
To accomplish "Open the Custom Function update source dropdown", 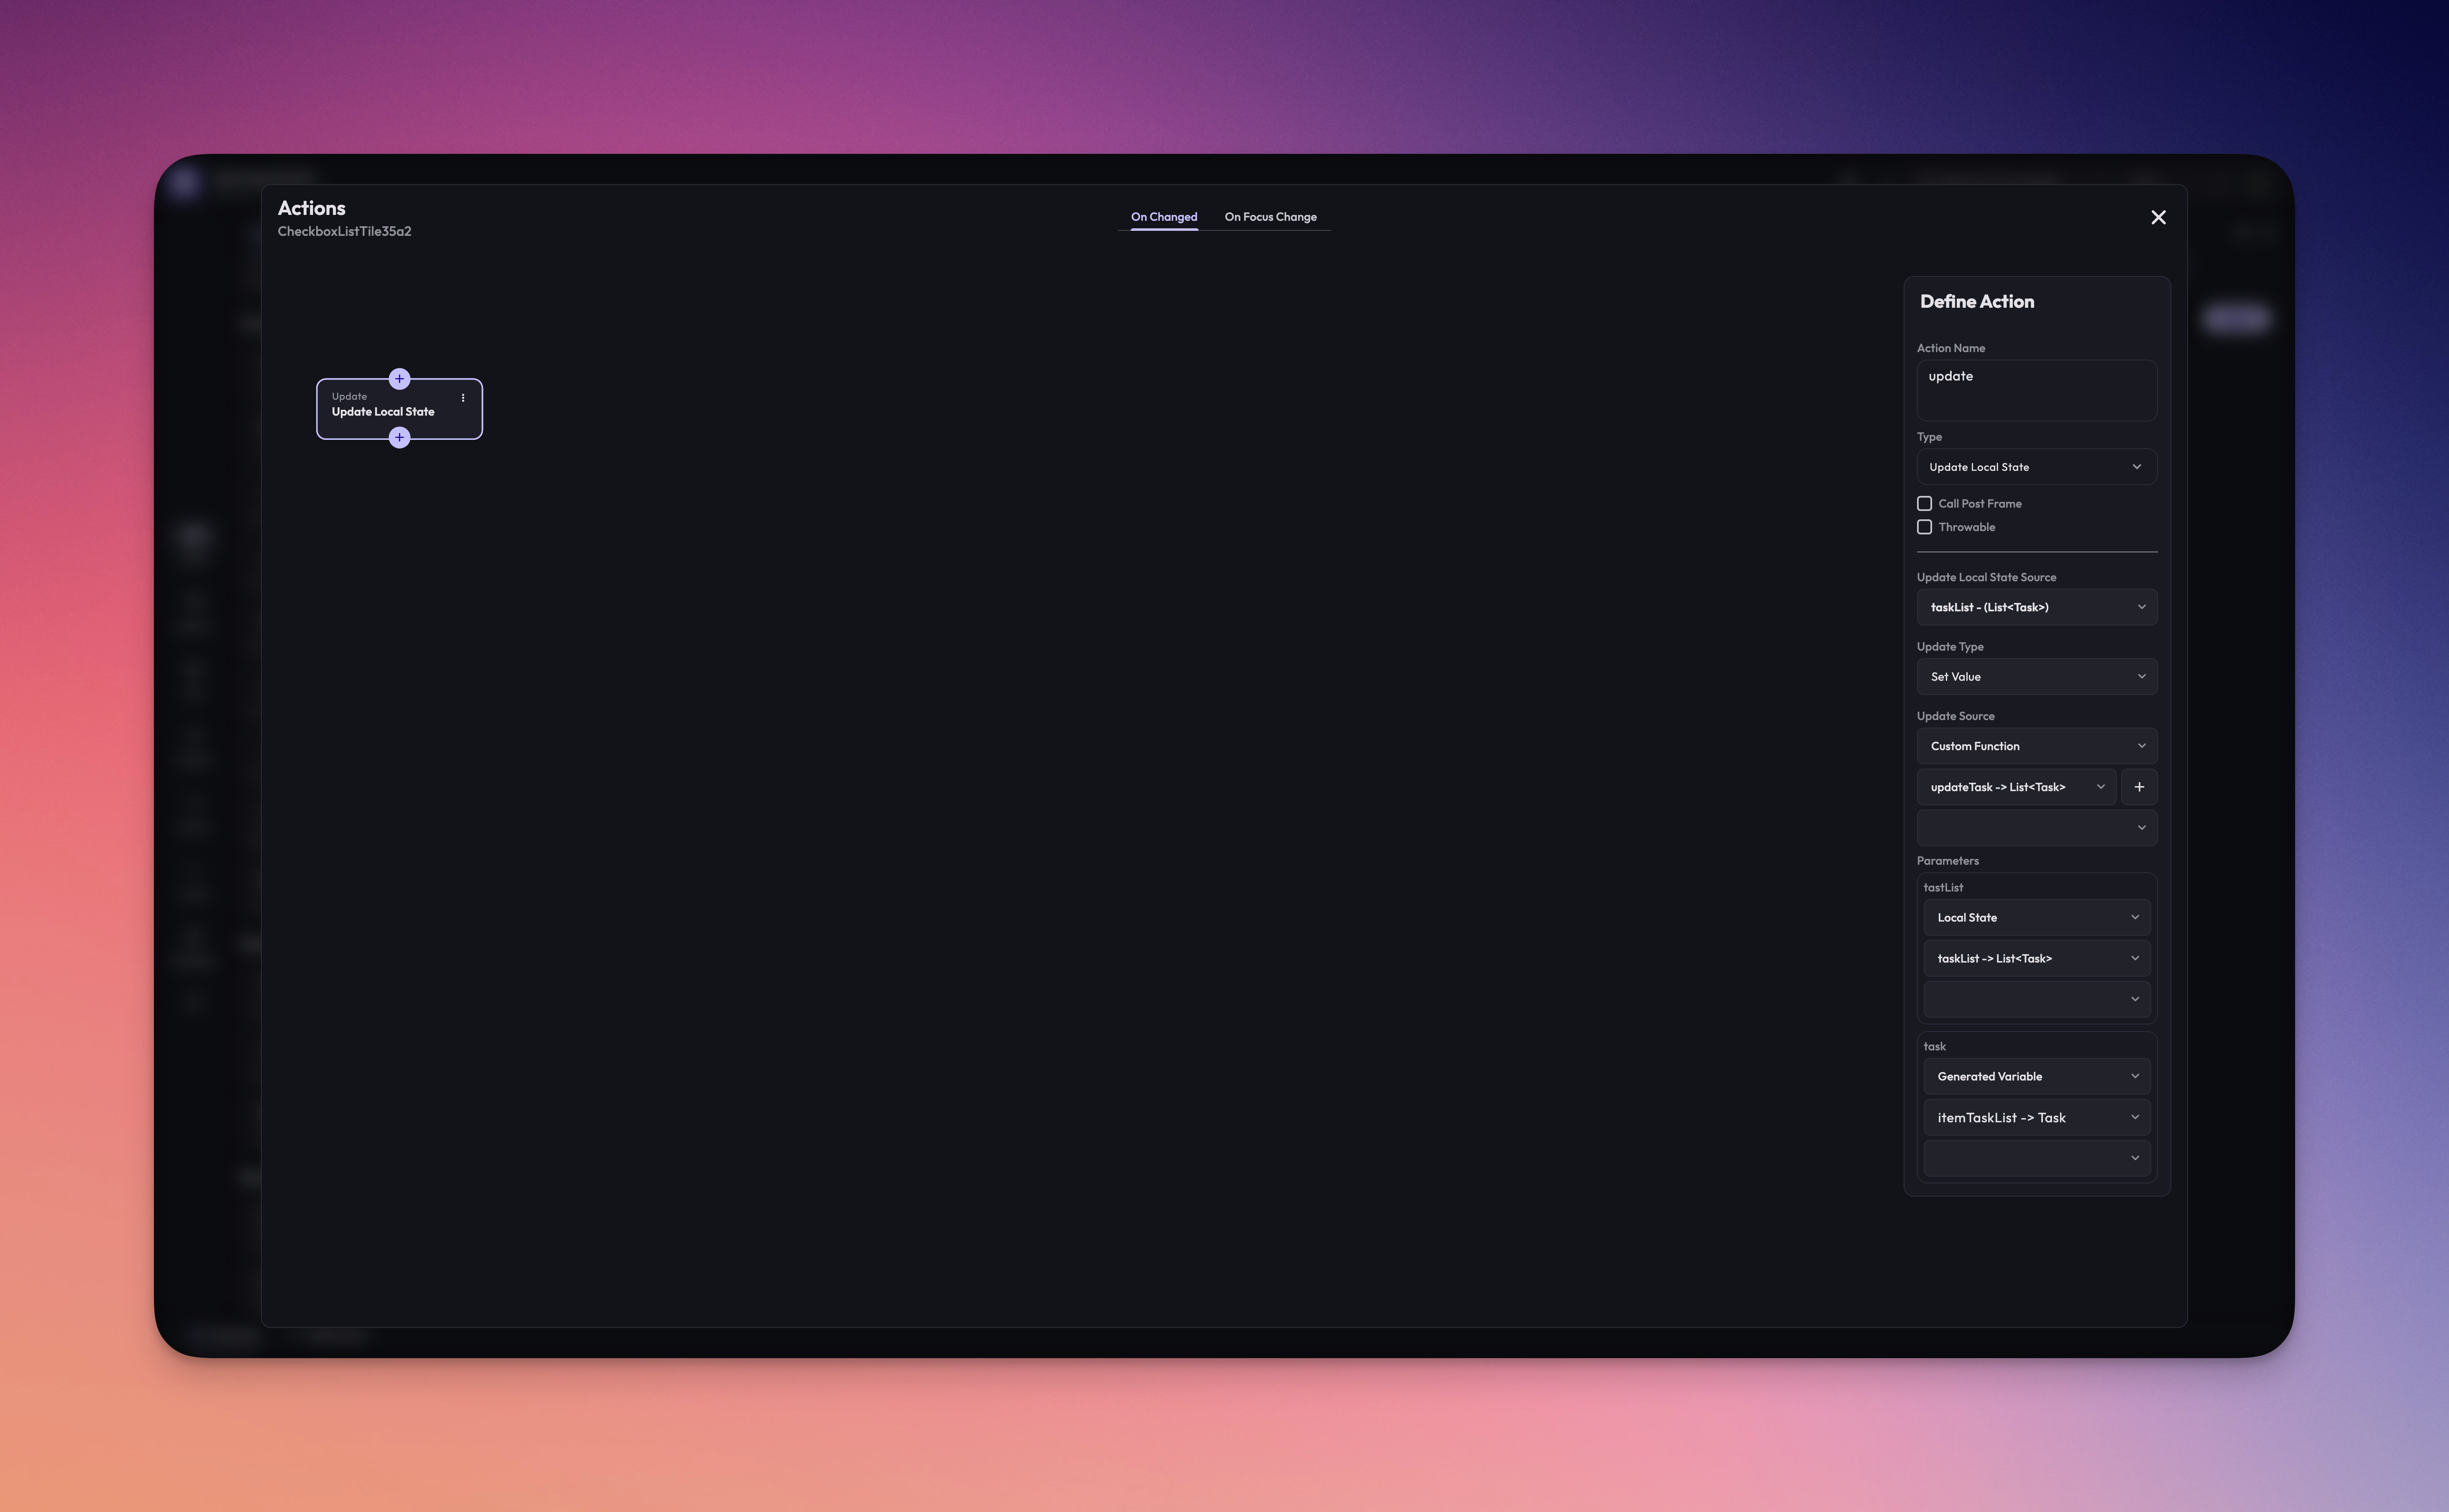I will pos(2036,746).
